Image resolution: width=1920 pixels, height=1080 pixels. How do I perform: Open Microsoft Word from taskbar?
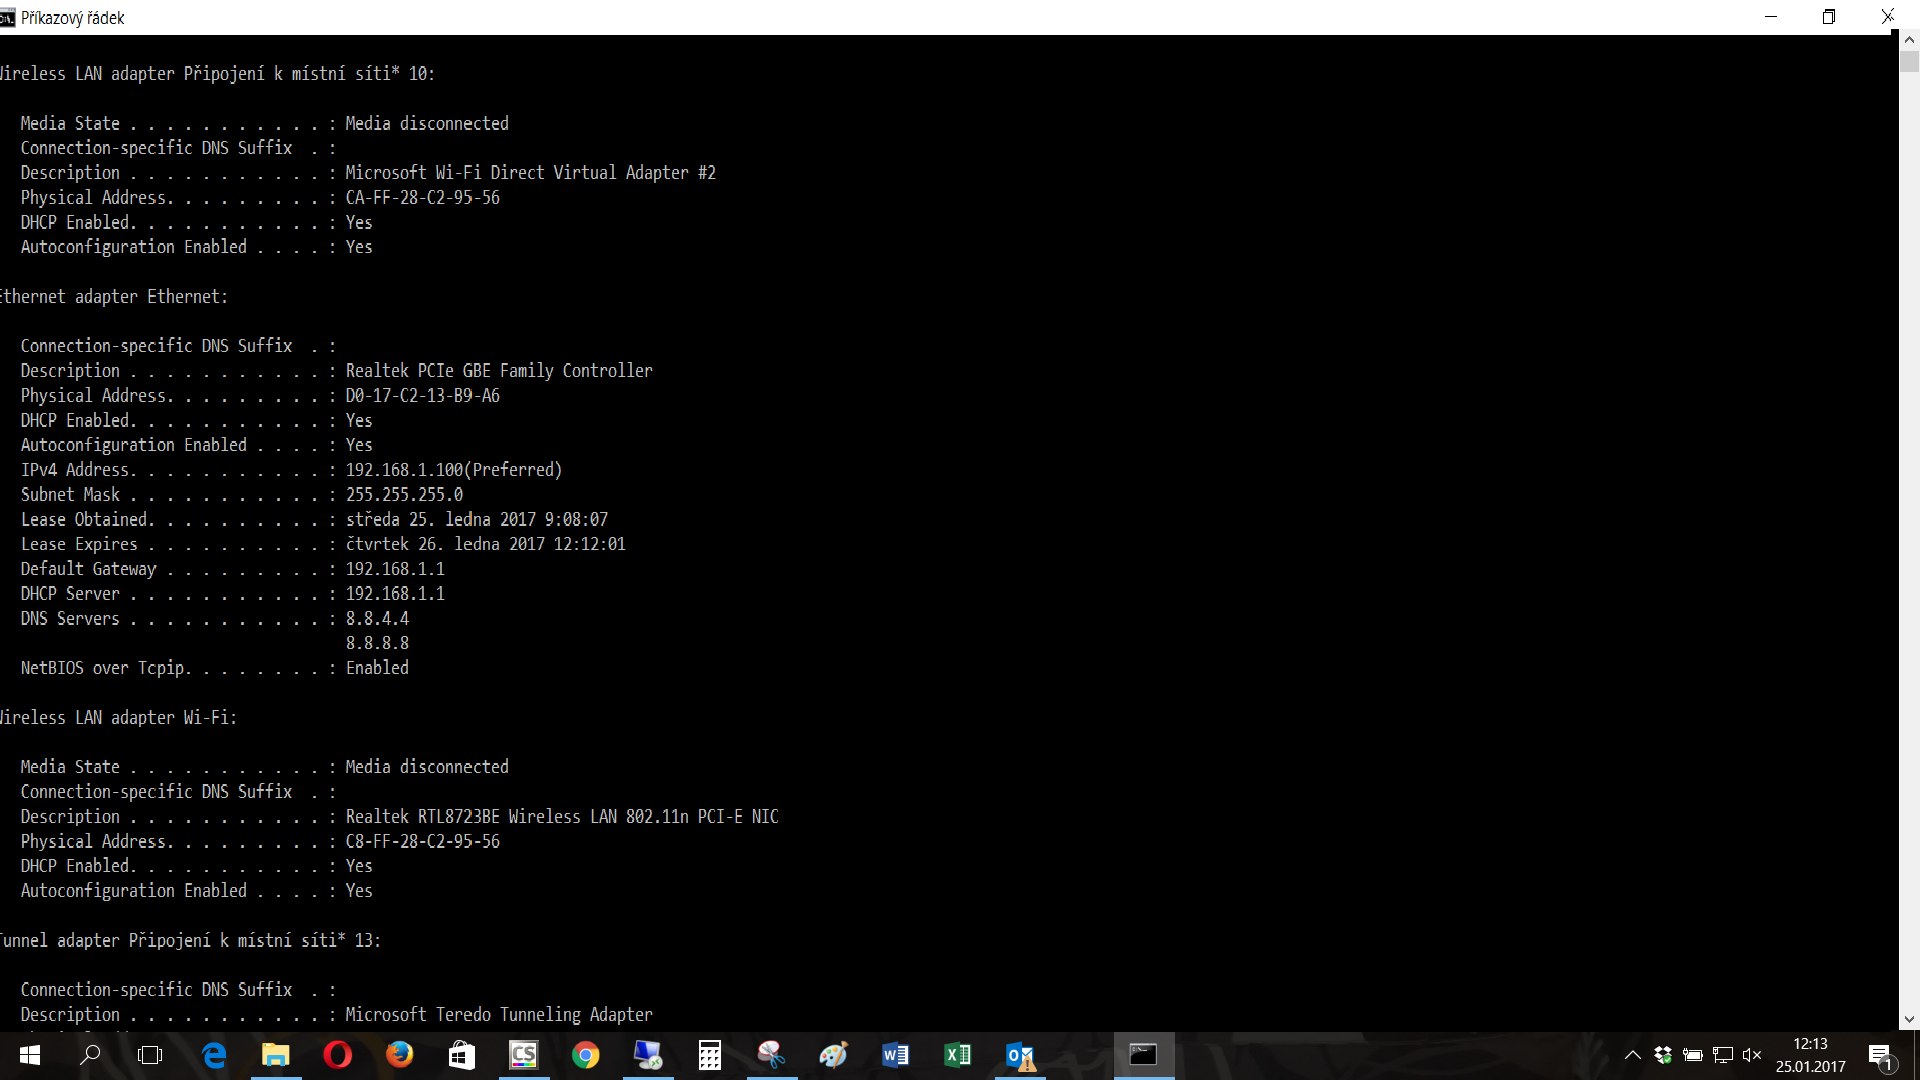pyautogui.click(x=895, y=1055)
